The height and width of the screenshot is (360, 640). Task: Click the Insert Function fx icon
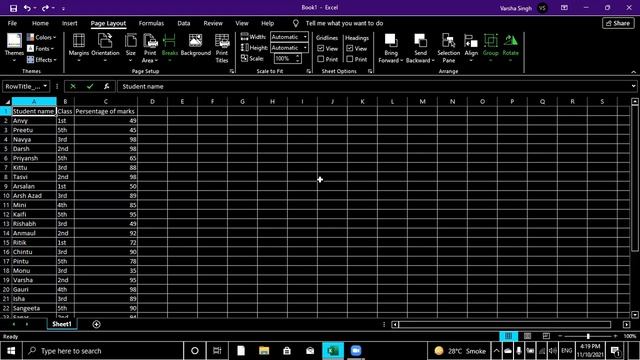click(107, 86)
